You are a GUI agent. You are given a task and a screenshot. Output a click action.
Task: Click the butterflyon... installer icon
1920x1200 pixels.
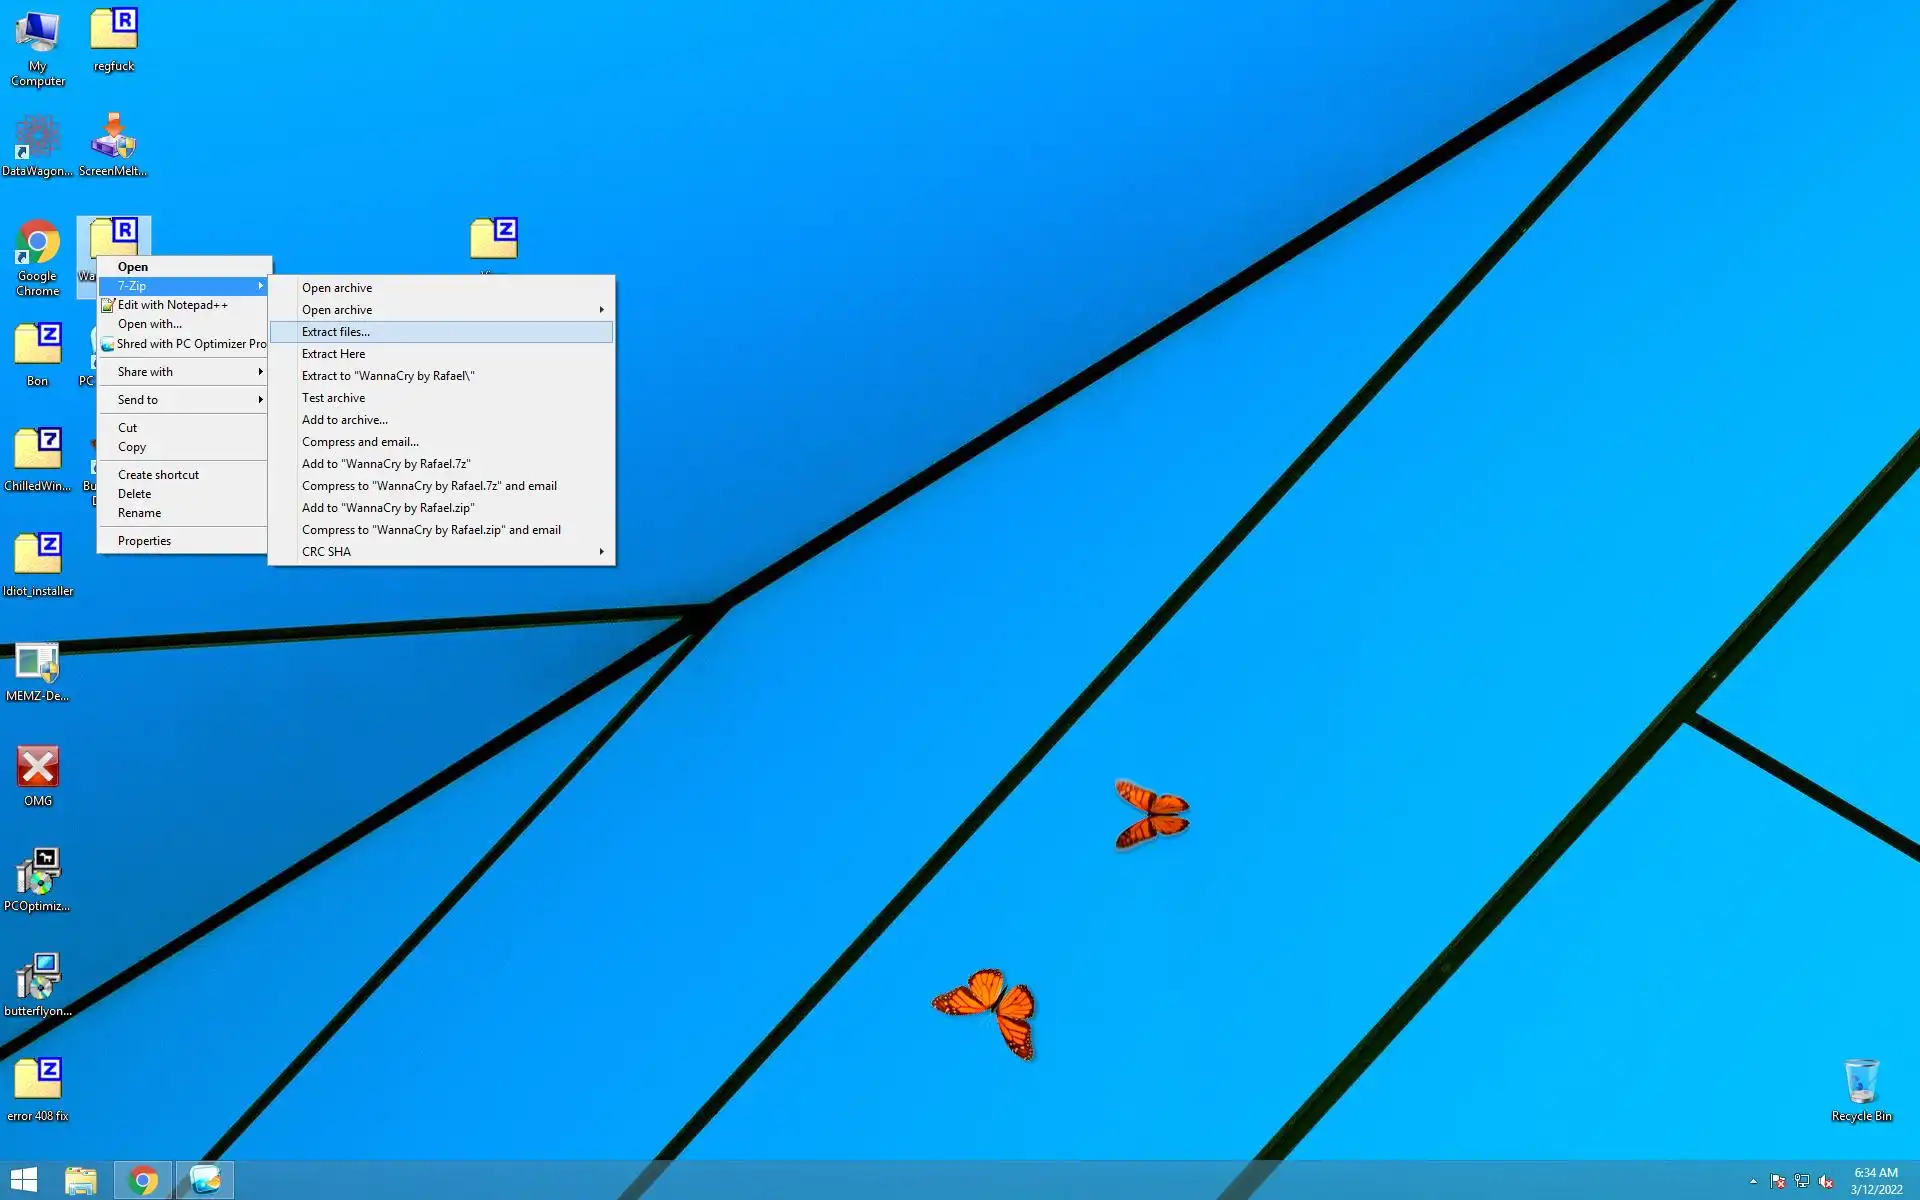37,978
